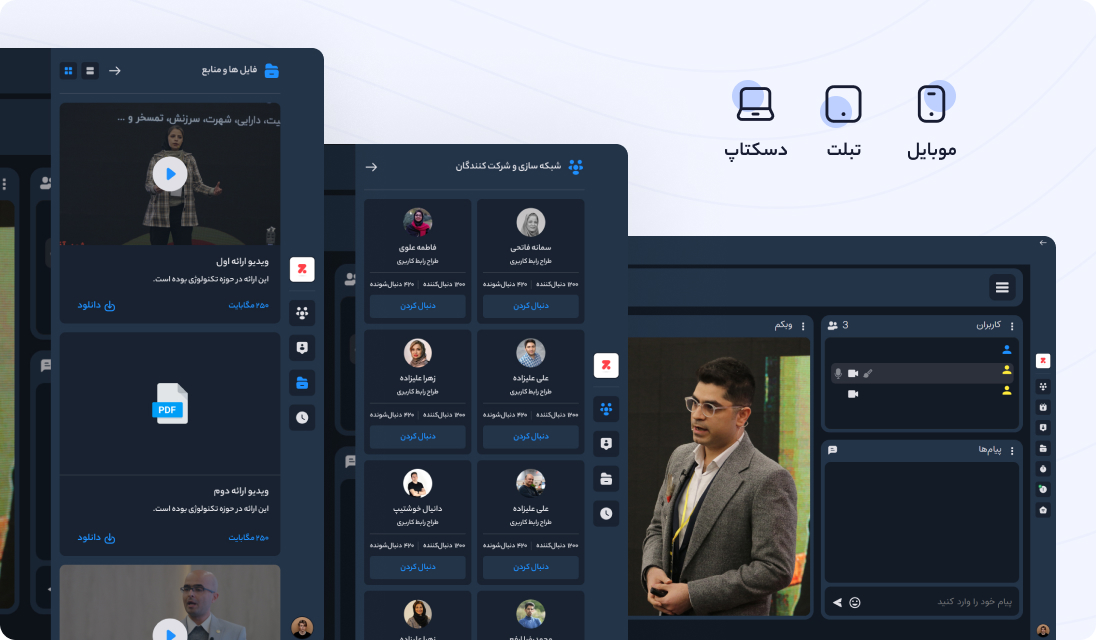
Task: Follow فاطمه علوی with دنبال کردن
Action: [x=418, y=306]
